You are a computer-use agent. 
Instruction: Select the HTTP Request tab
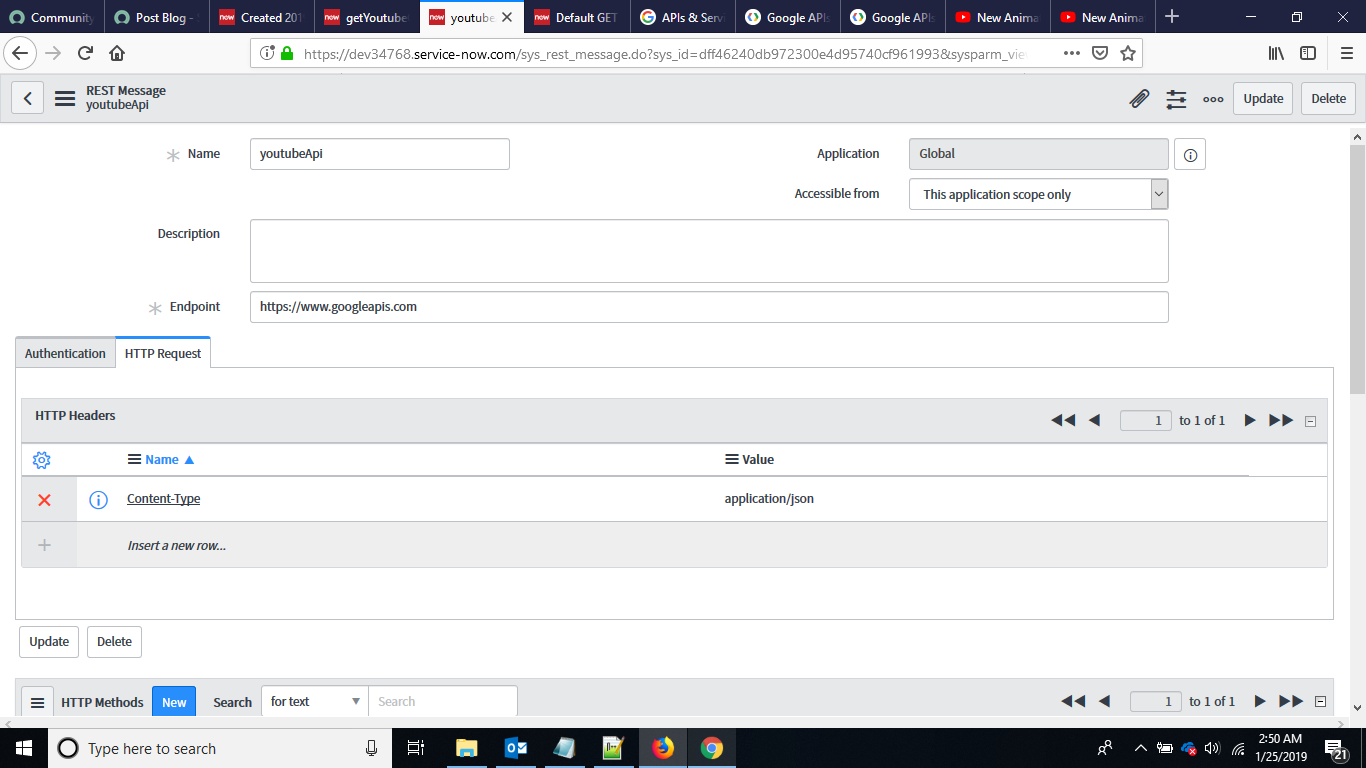[x=163, y=353]
